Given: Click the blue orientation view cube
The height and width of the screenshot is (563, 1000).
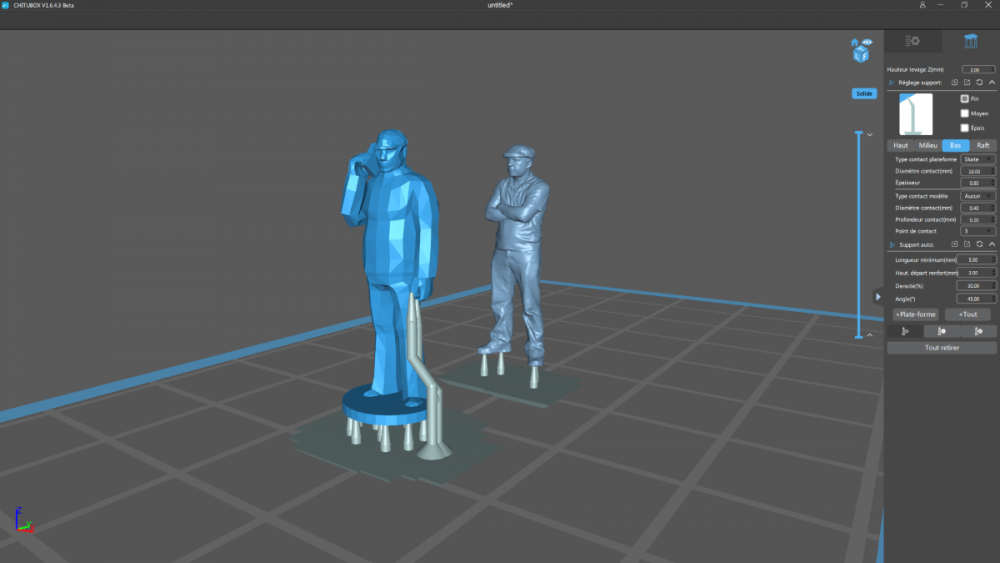Looking at the screenshot, I should [x=861, y=55].
